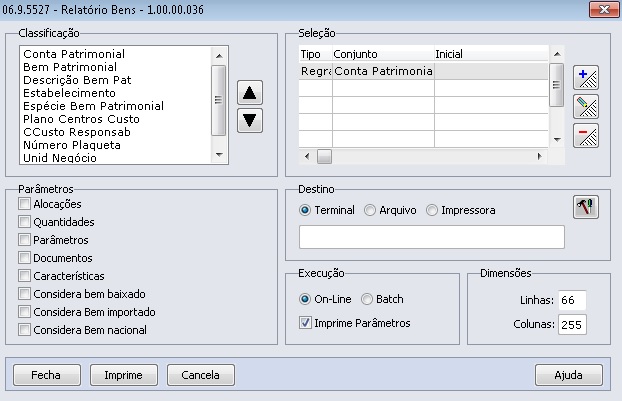Tick the Parâmetros checkbox
The height and width of the screenshot is (401, 622).
[24, 240]
